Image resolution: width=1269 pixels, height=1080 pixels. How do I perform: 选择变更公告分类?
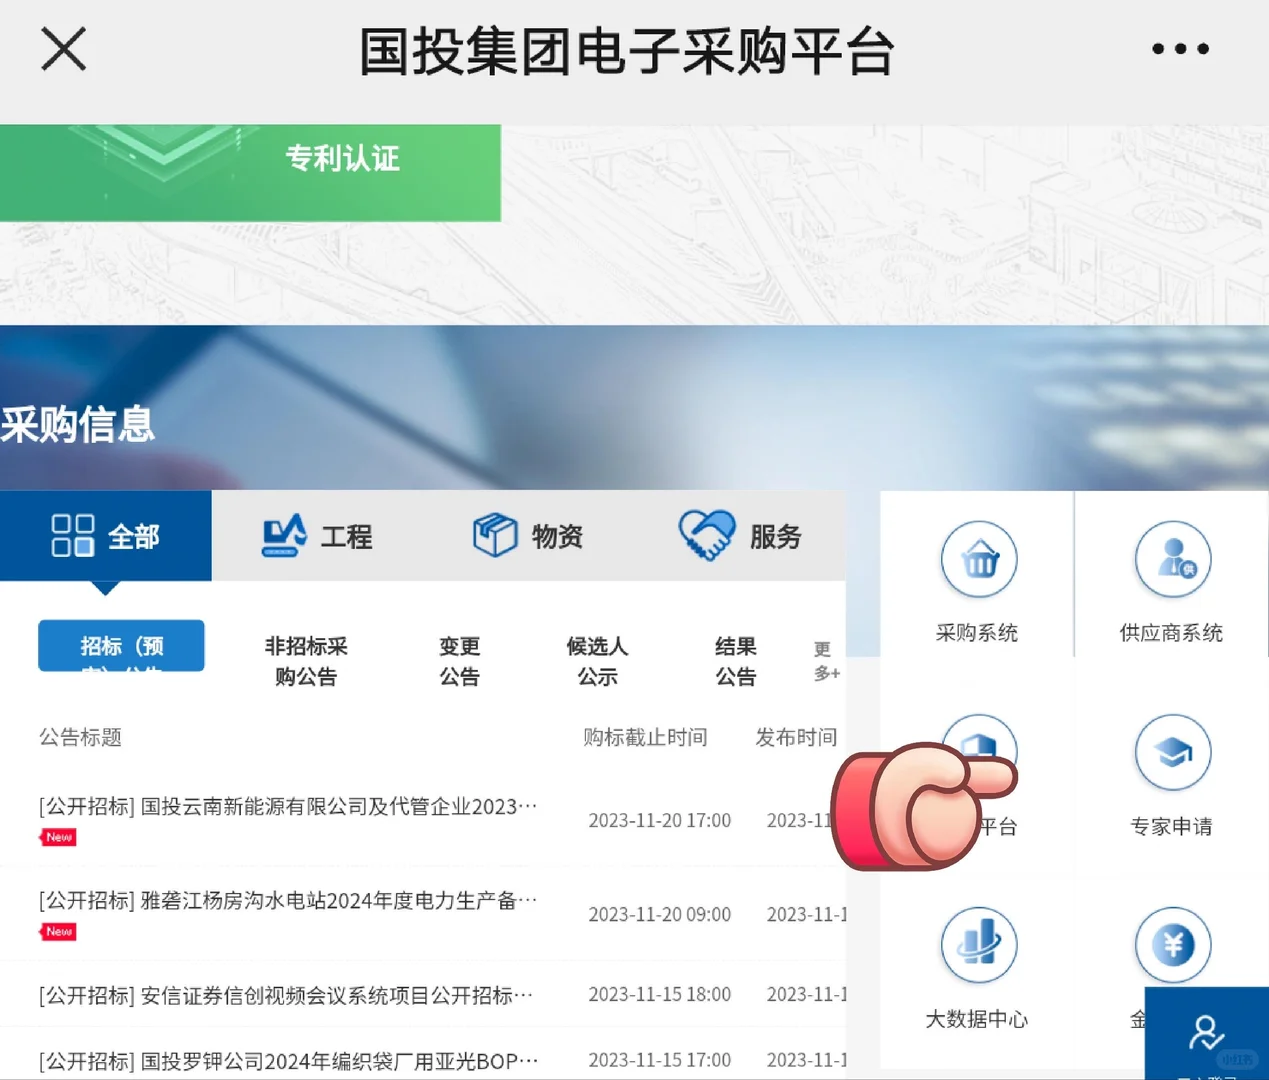459,661
